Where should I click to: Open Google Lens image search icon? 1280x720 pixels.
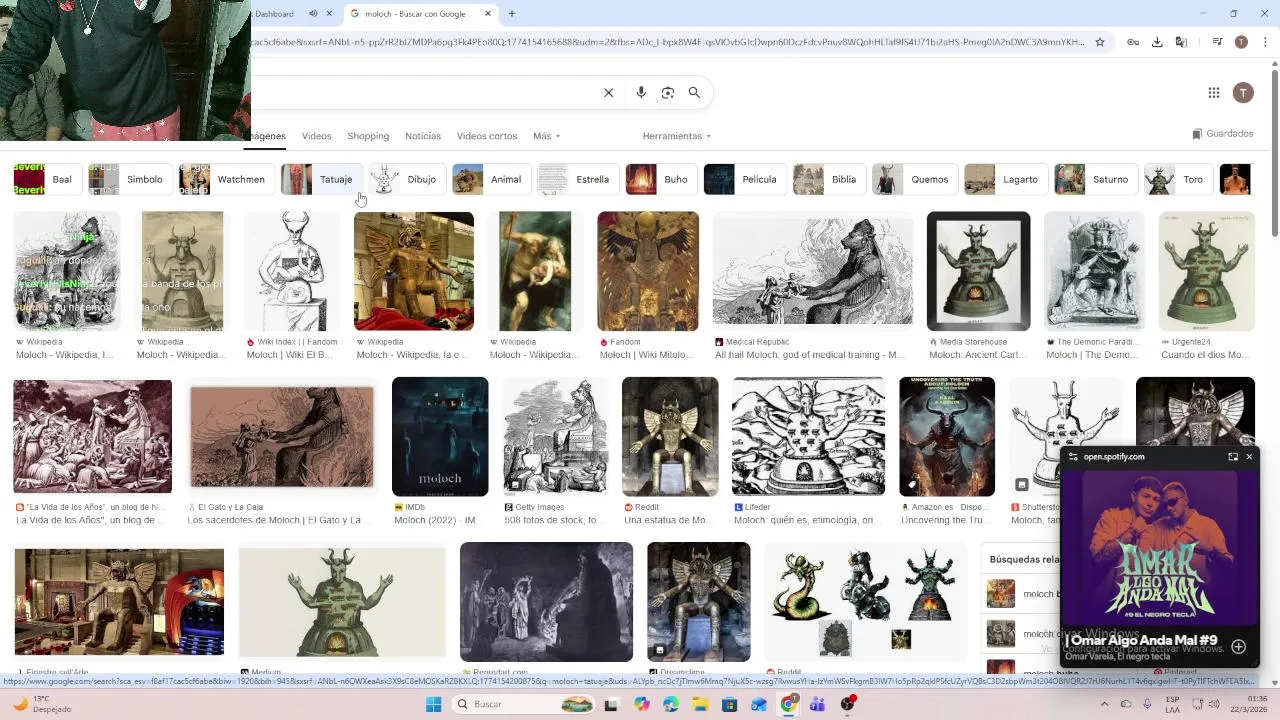pyautogui.click(x=668, y=93)
